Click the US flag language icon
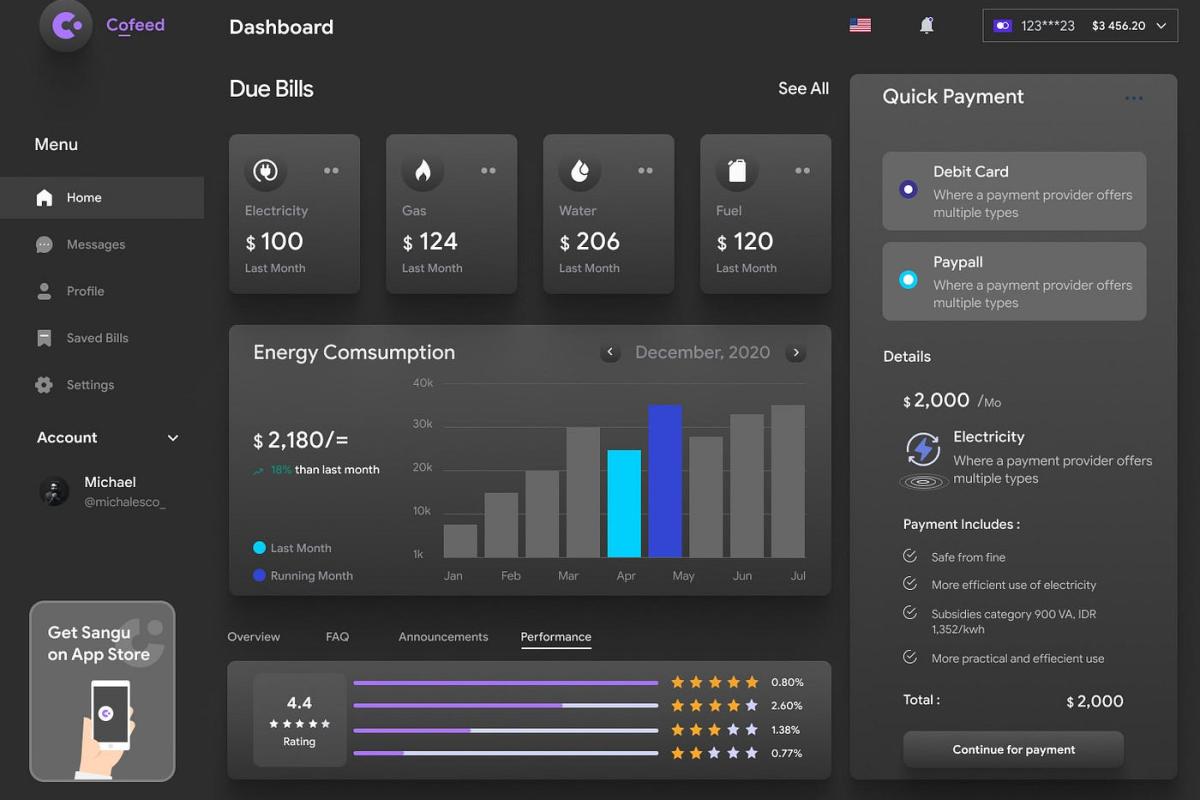 pyautogui.click(x=860, y=26)
